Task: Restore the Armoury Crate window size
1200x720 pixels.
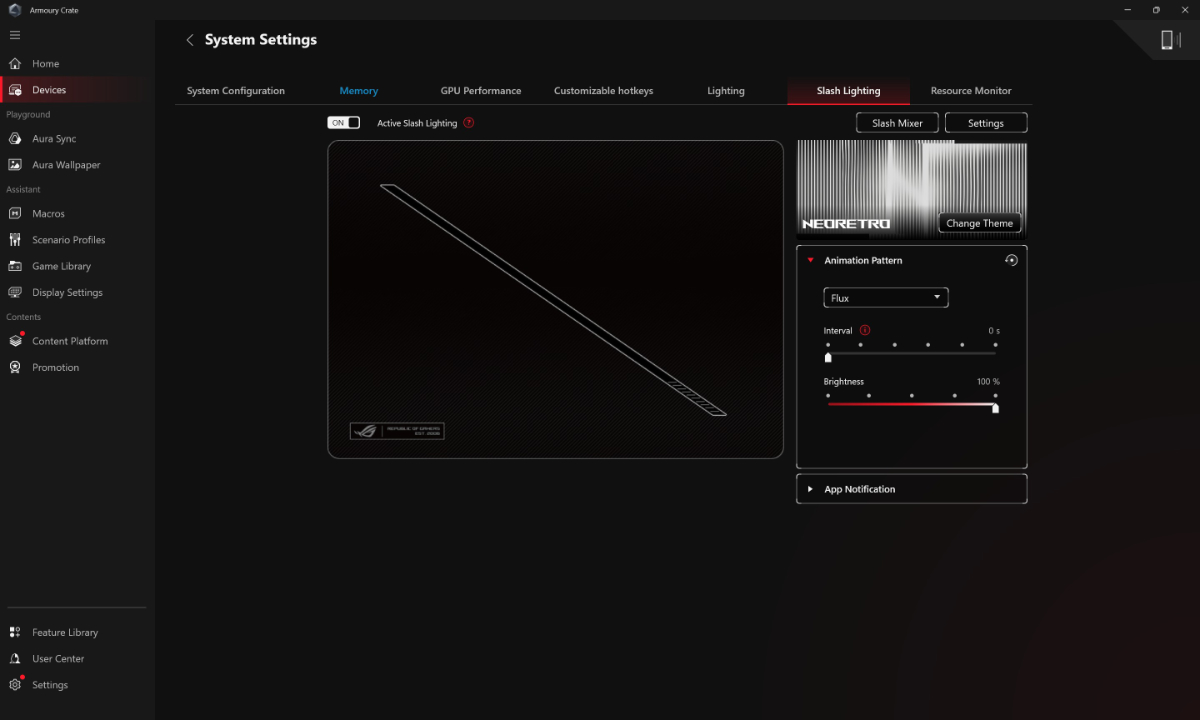Action: coord(1156,9)
